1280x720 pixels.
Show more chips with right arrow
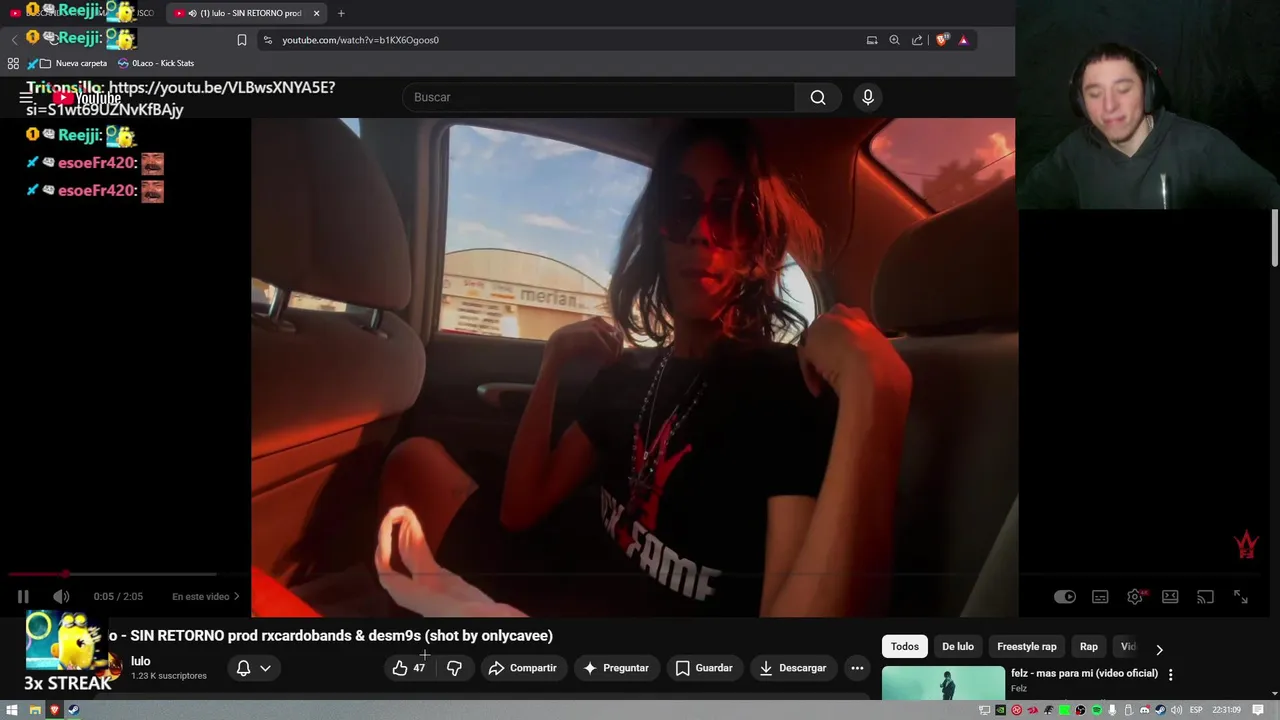coord(1159,649)
